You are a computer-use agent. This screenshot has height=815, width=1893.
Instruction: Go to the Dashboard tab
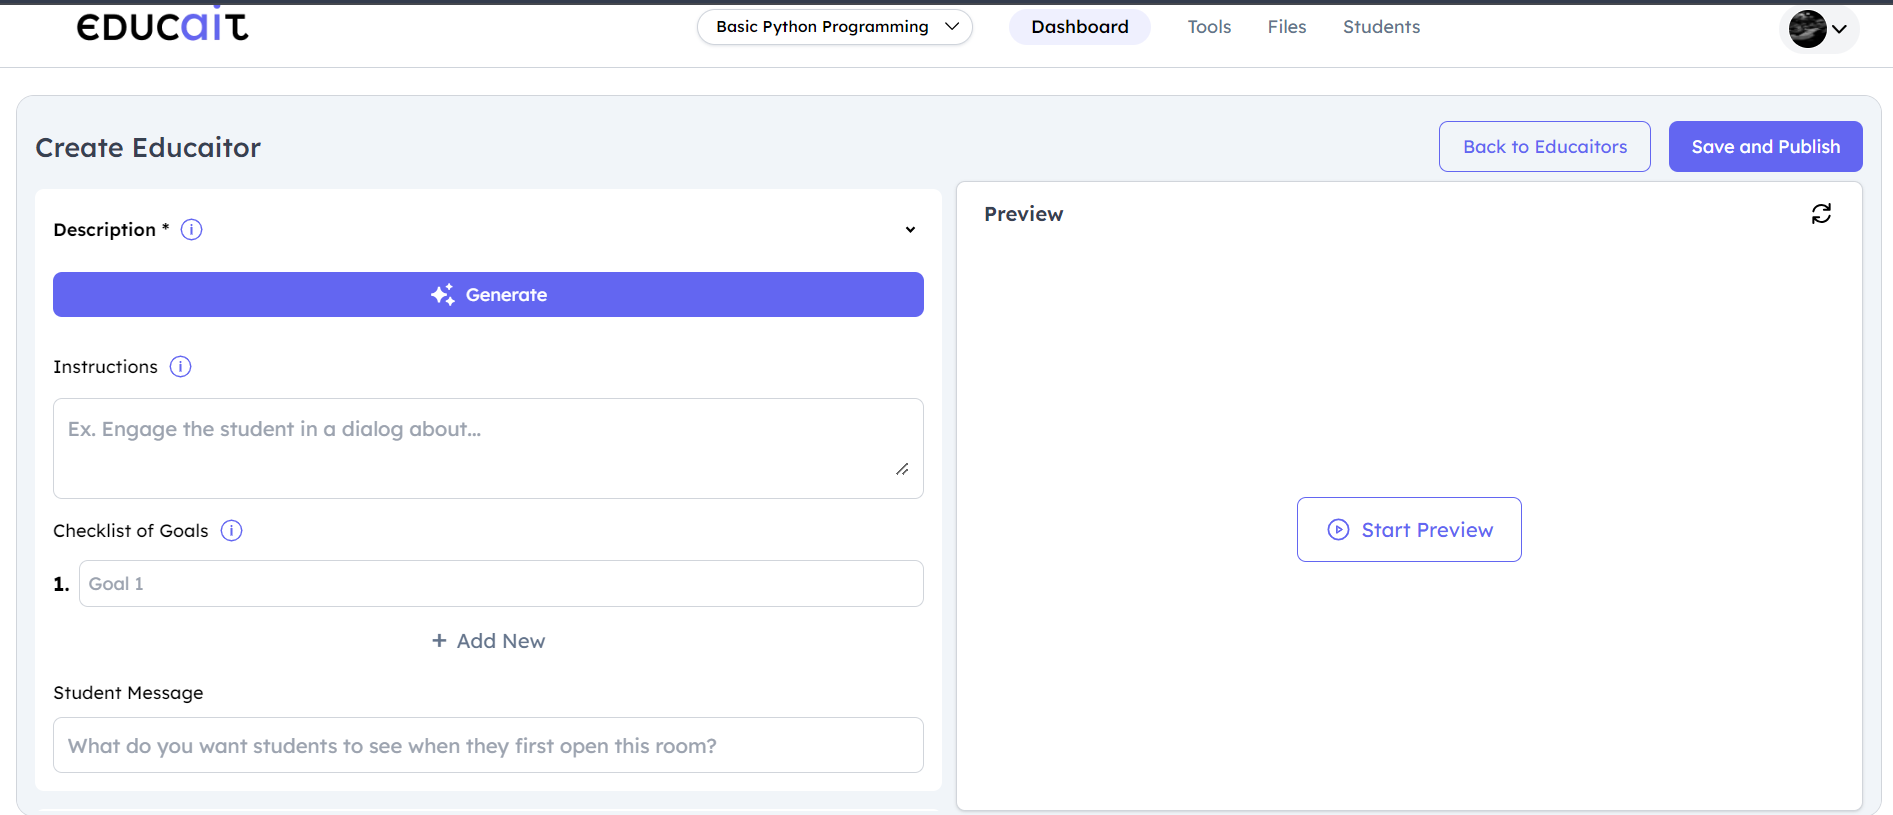point(1079,27)
